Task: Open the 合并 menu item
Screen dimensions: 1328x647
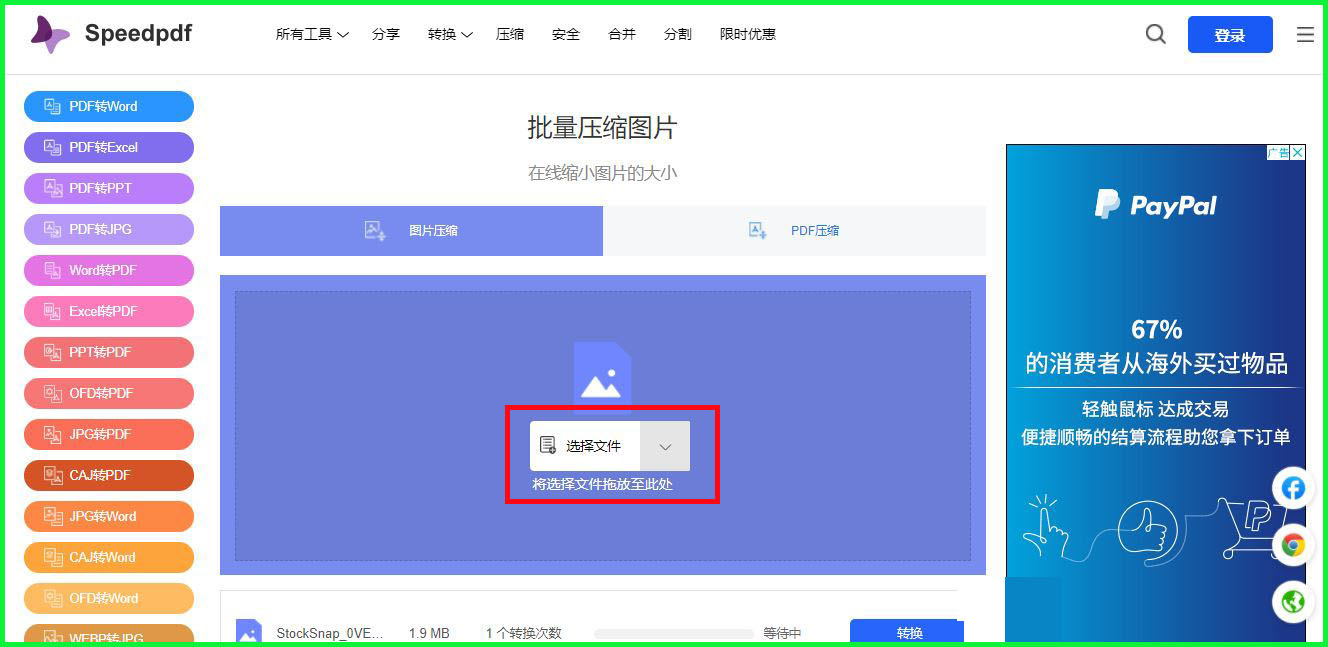Action: 621,33
